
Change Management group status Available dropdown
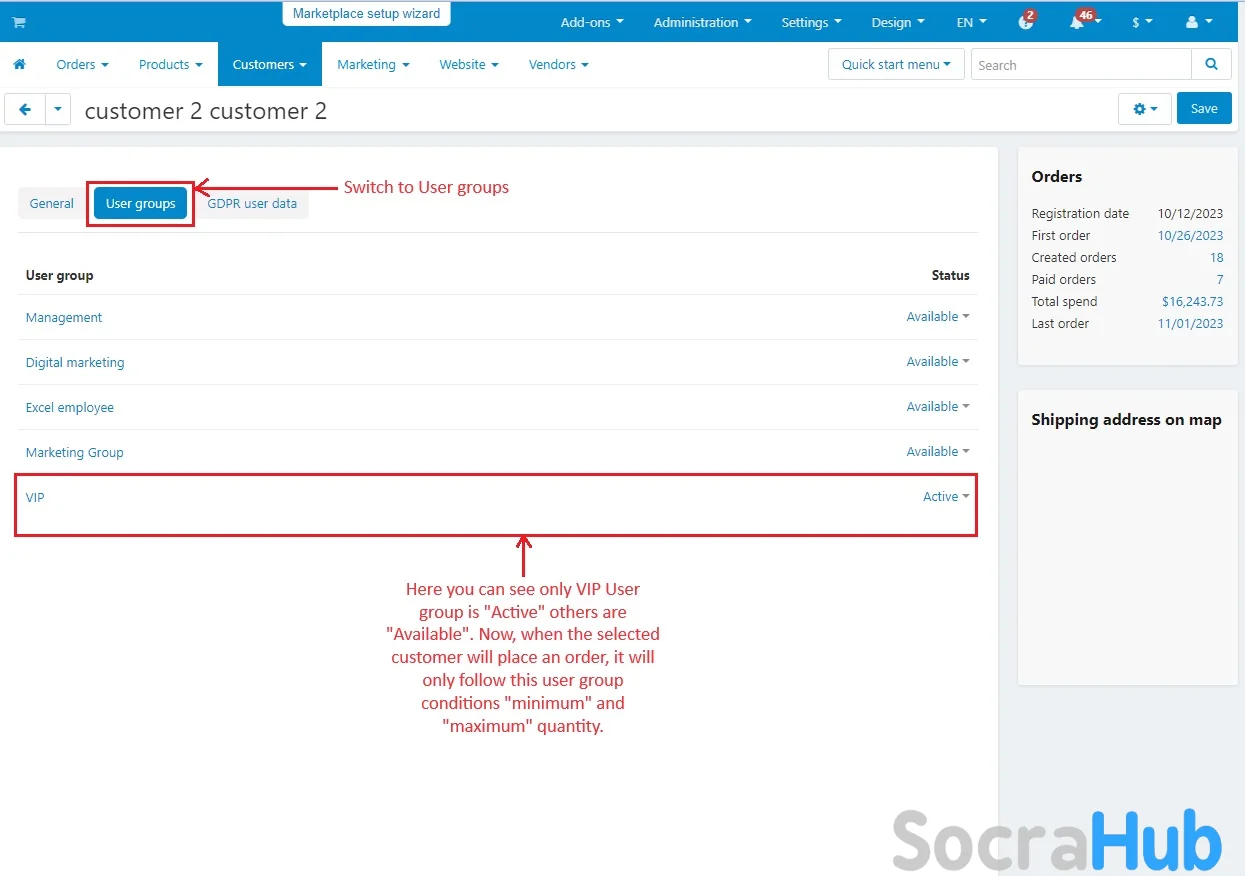[938, 316]
